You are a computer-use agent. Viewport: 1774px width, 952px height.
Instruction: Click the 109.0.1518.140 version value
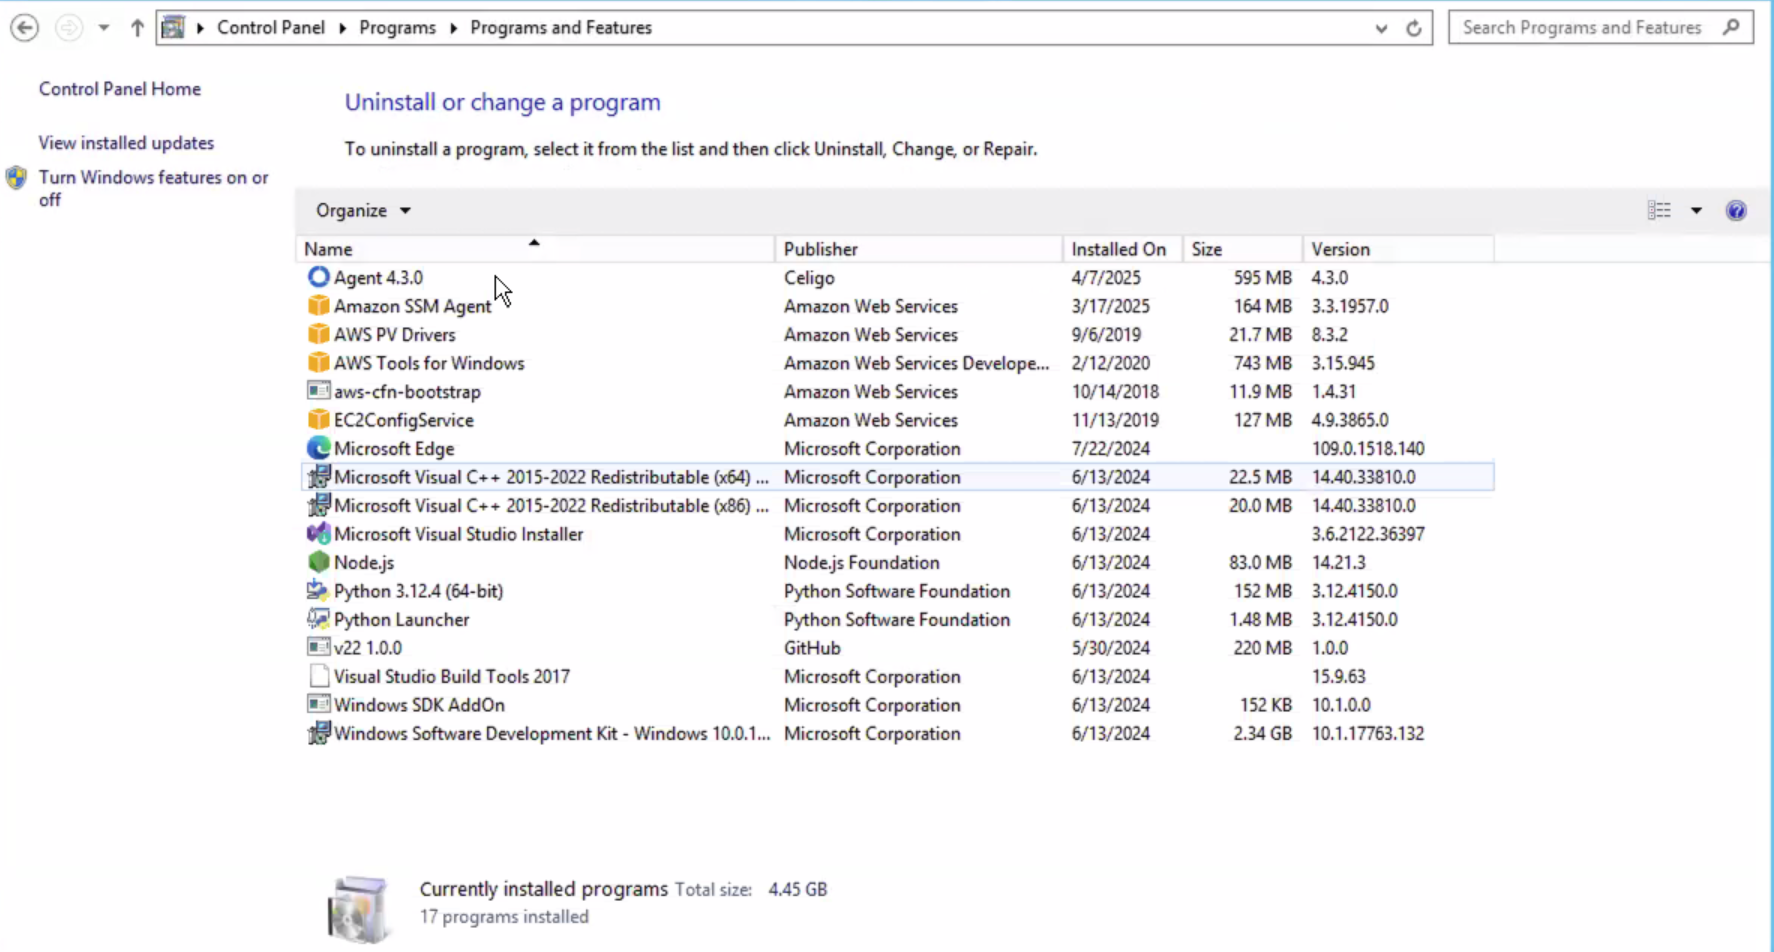pos(1368,449)
